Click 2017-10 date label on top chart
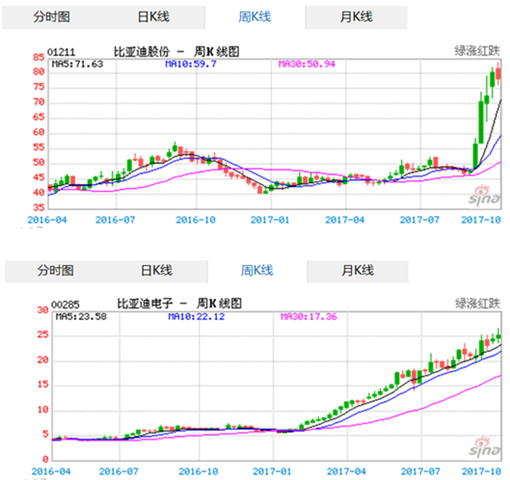 tap(481, 220)
